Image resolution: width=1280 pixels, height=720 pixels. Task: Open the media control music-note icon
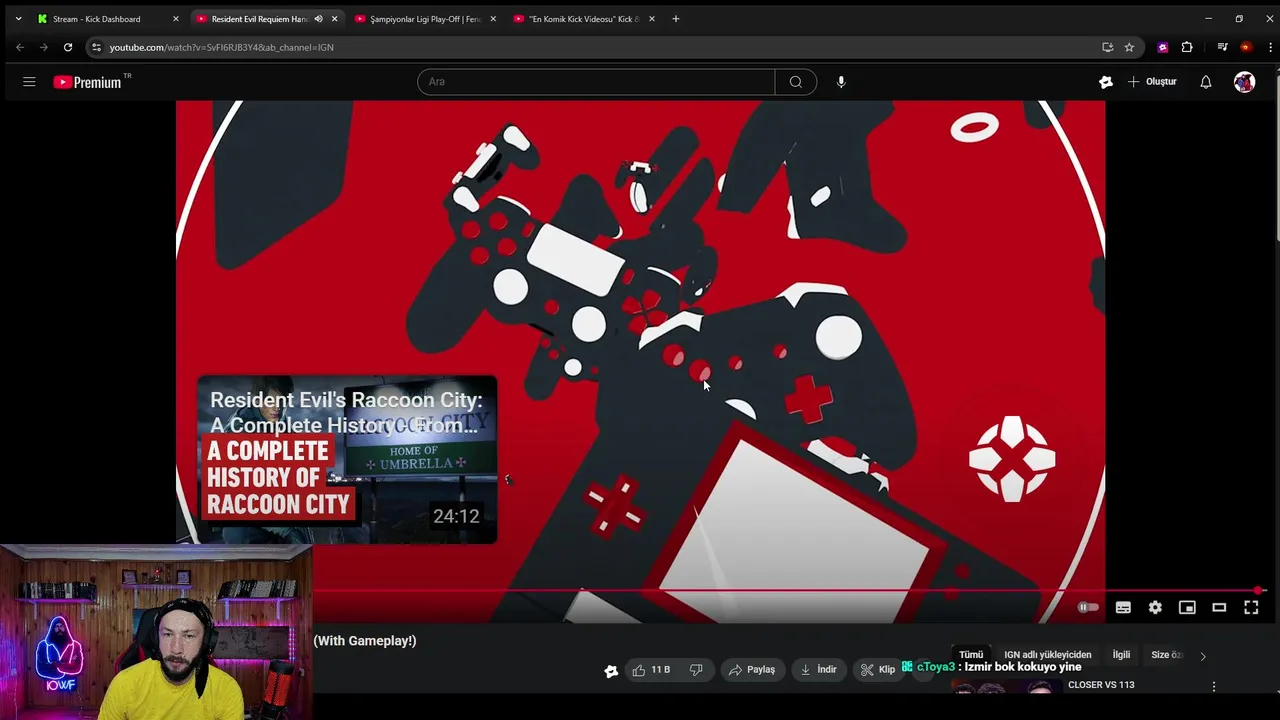coord(1222,47)
